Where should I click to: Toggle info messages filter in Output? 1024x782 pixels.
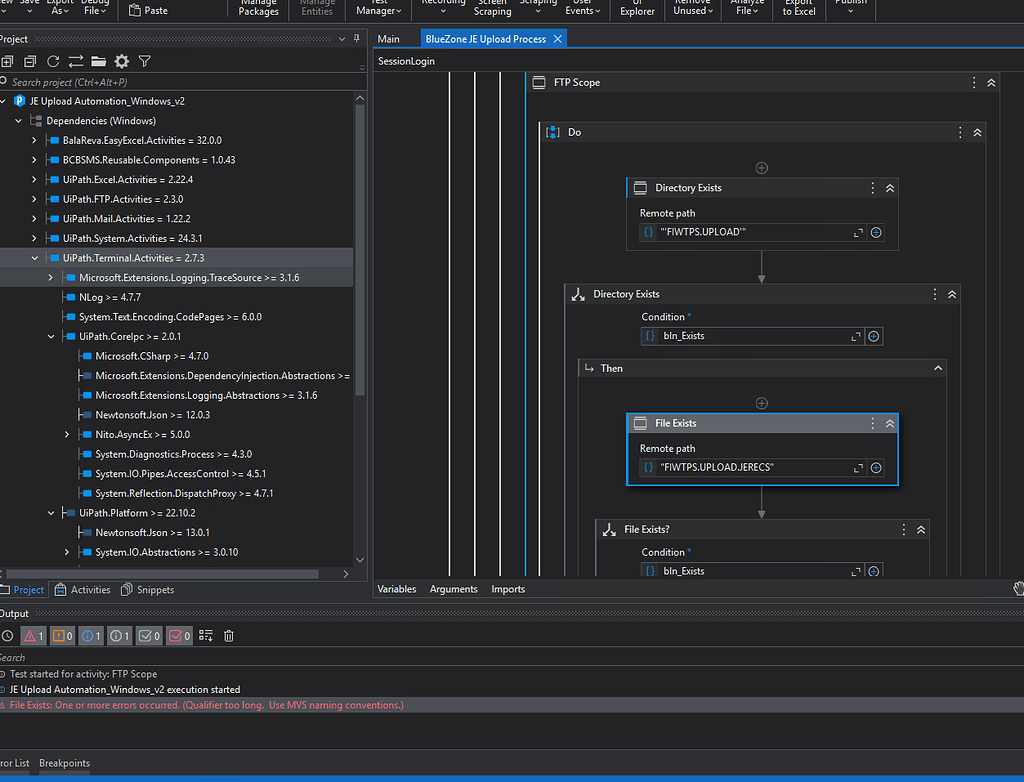click(91, 635)
